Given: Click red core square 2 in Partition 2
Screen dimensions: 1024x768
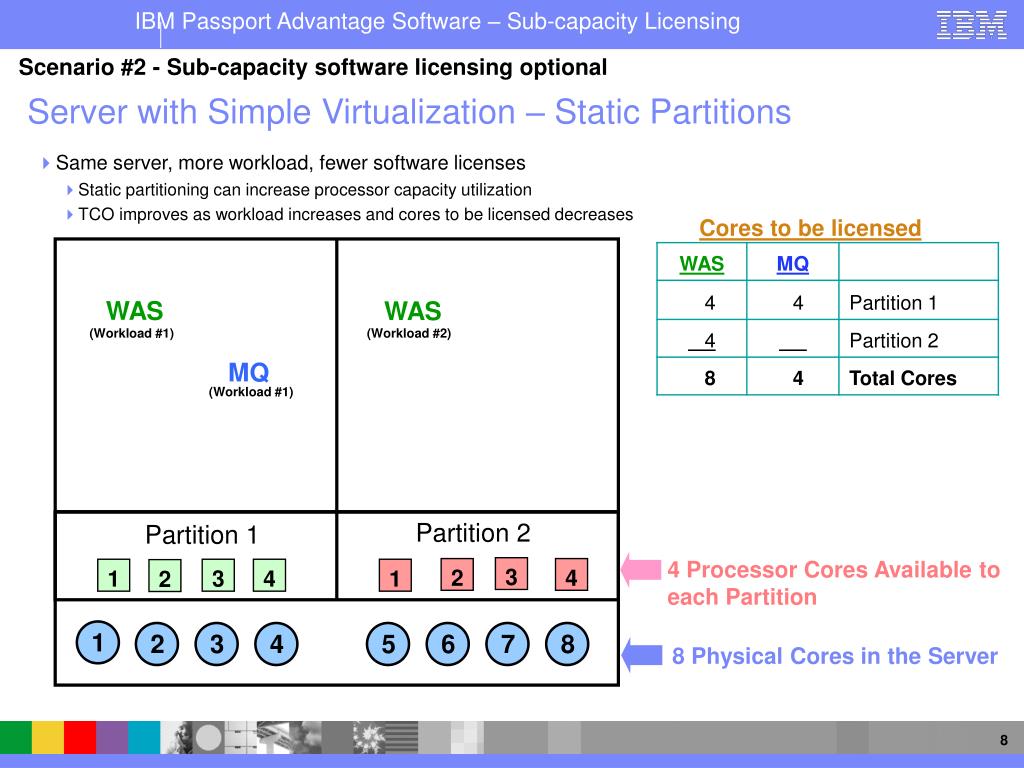Looking at the screenshot, I should pos(457,574).
